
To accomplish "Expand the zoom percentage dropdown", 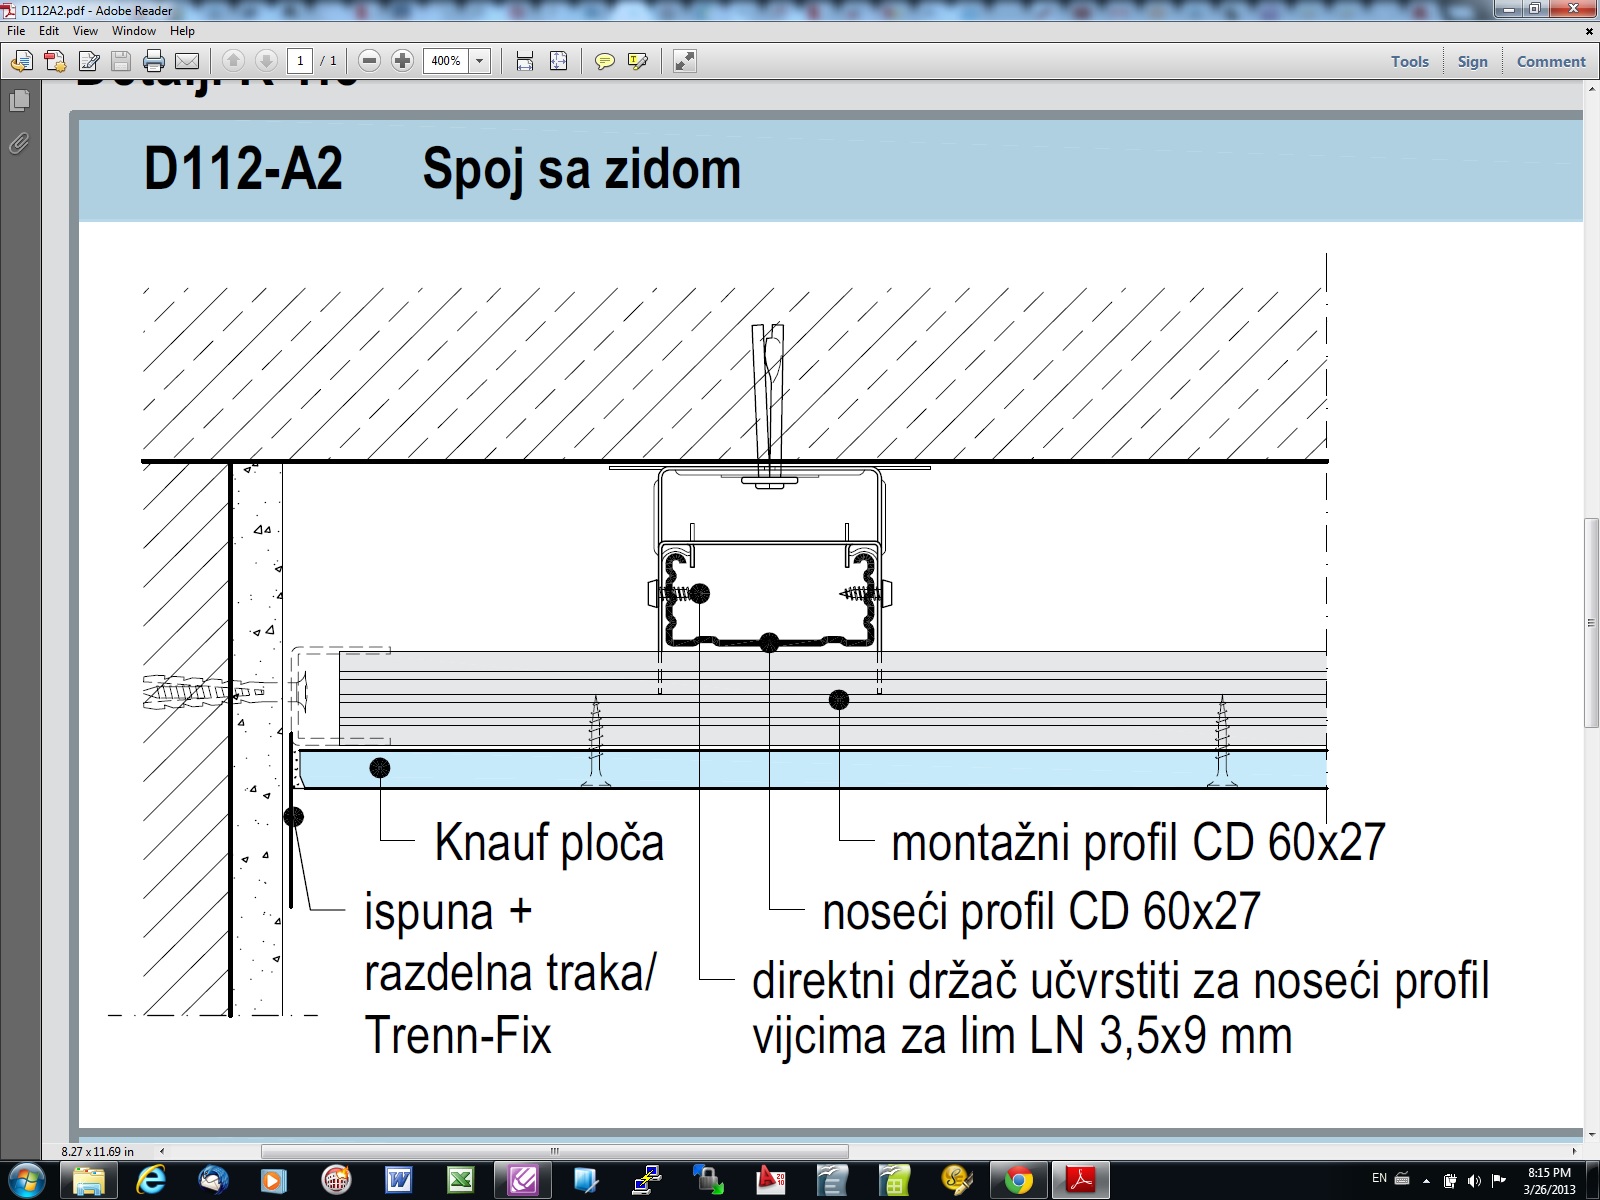I will click(480, 62).
